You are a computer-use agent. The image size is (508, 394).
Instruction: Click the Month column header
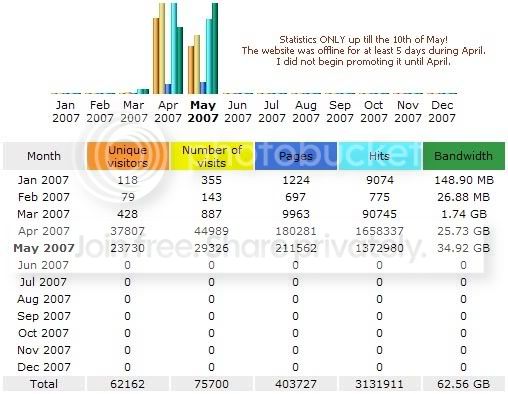click(x=44, y=156)
